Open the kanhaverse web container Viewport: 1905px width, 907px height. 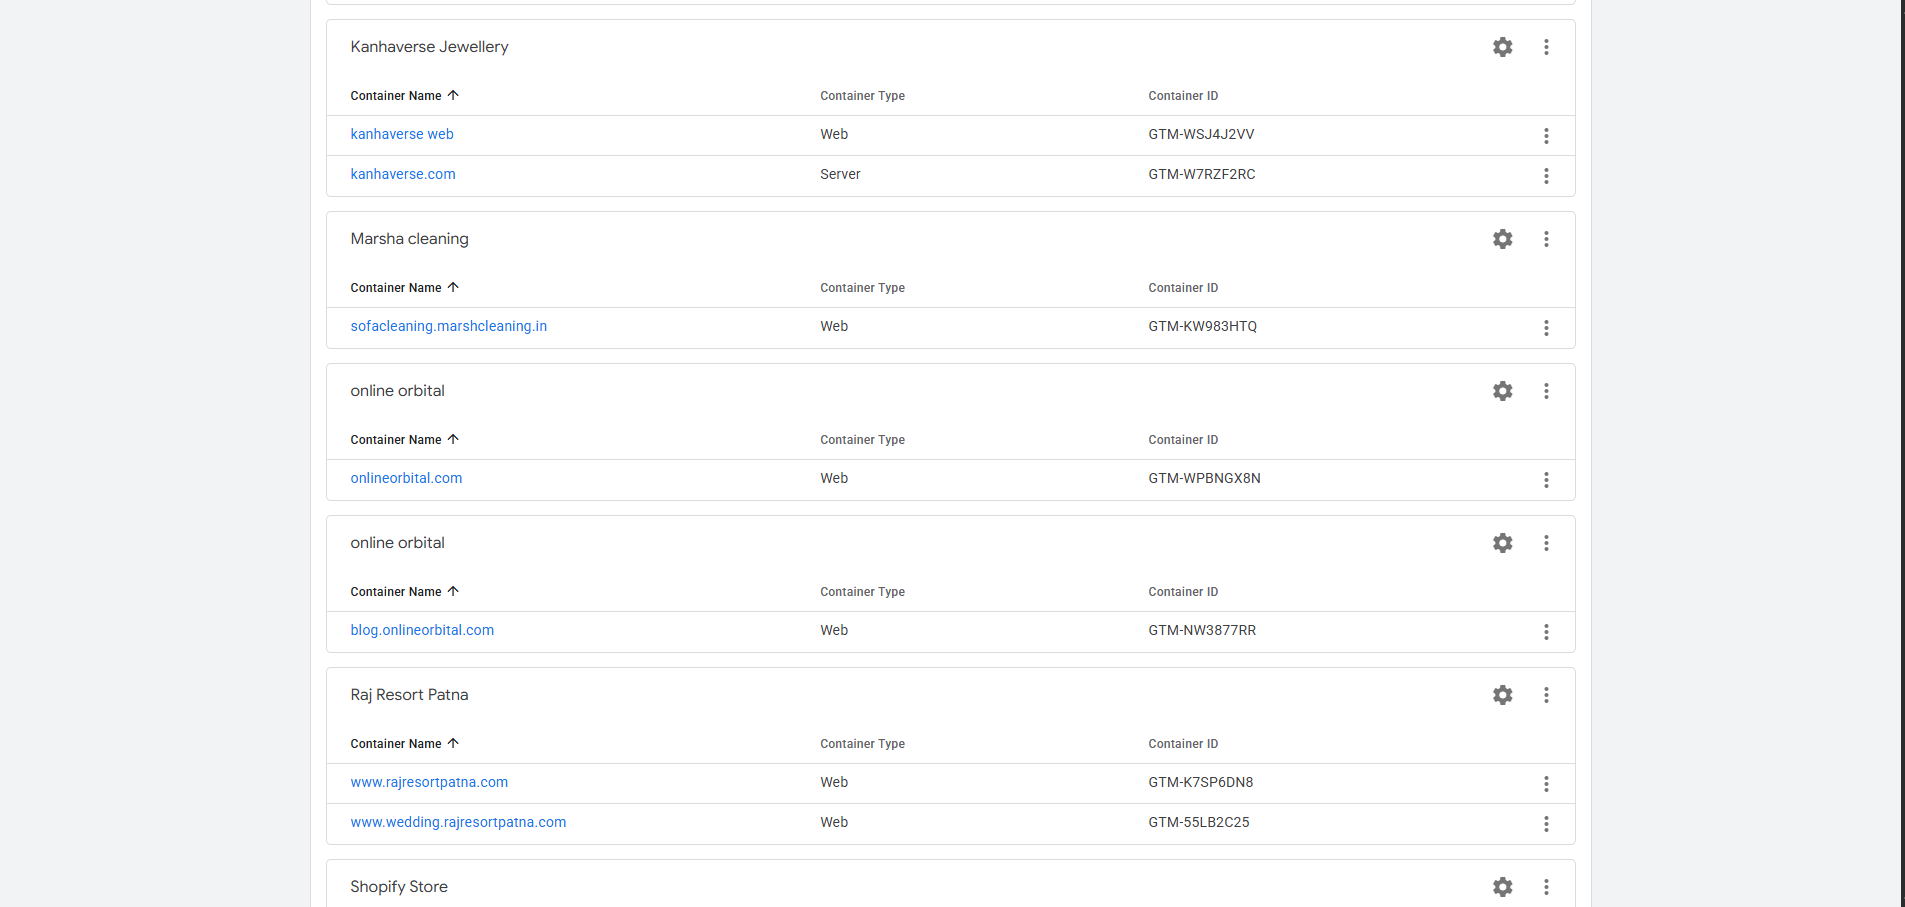(402, 134)
